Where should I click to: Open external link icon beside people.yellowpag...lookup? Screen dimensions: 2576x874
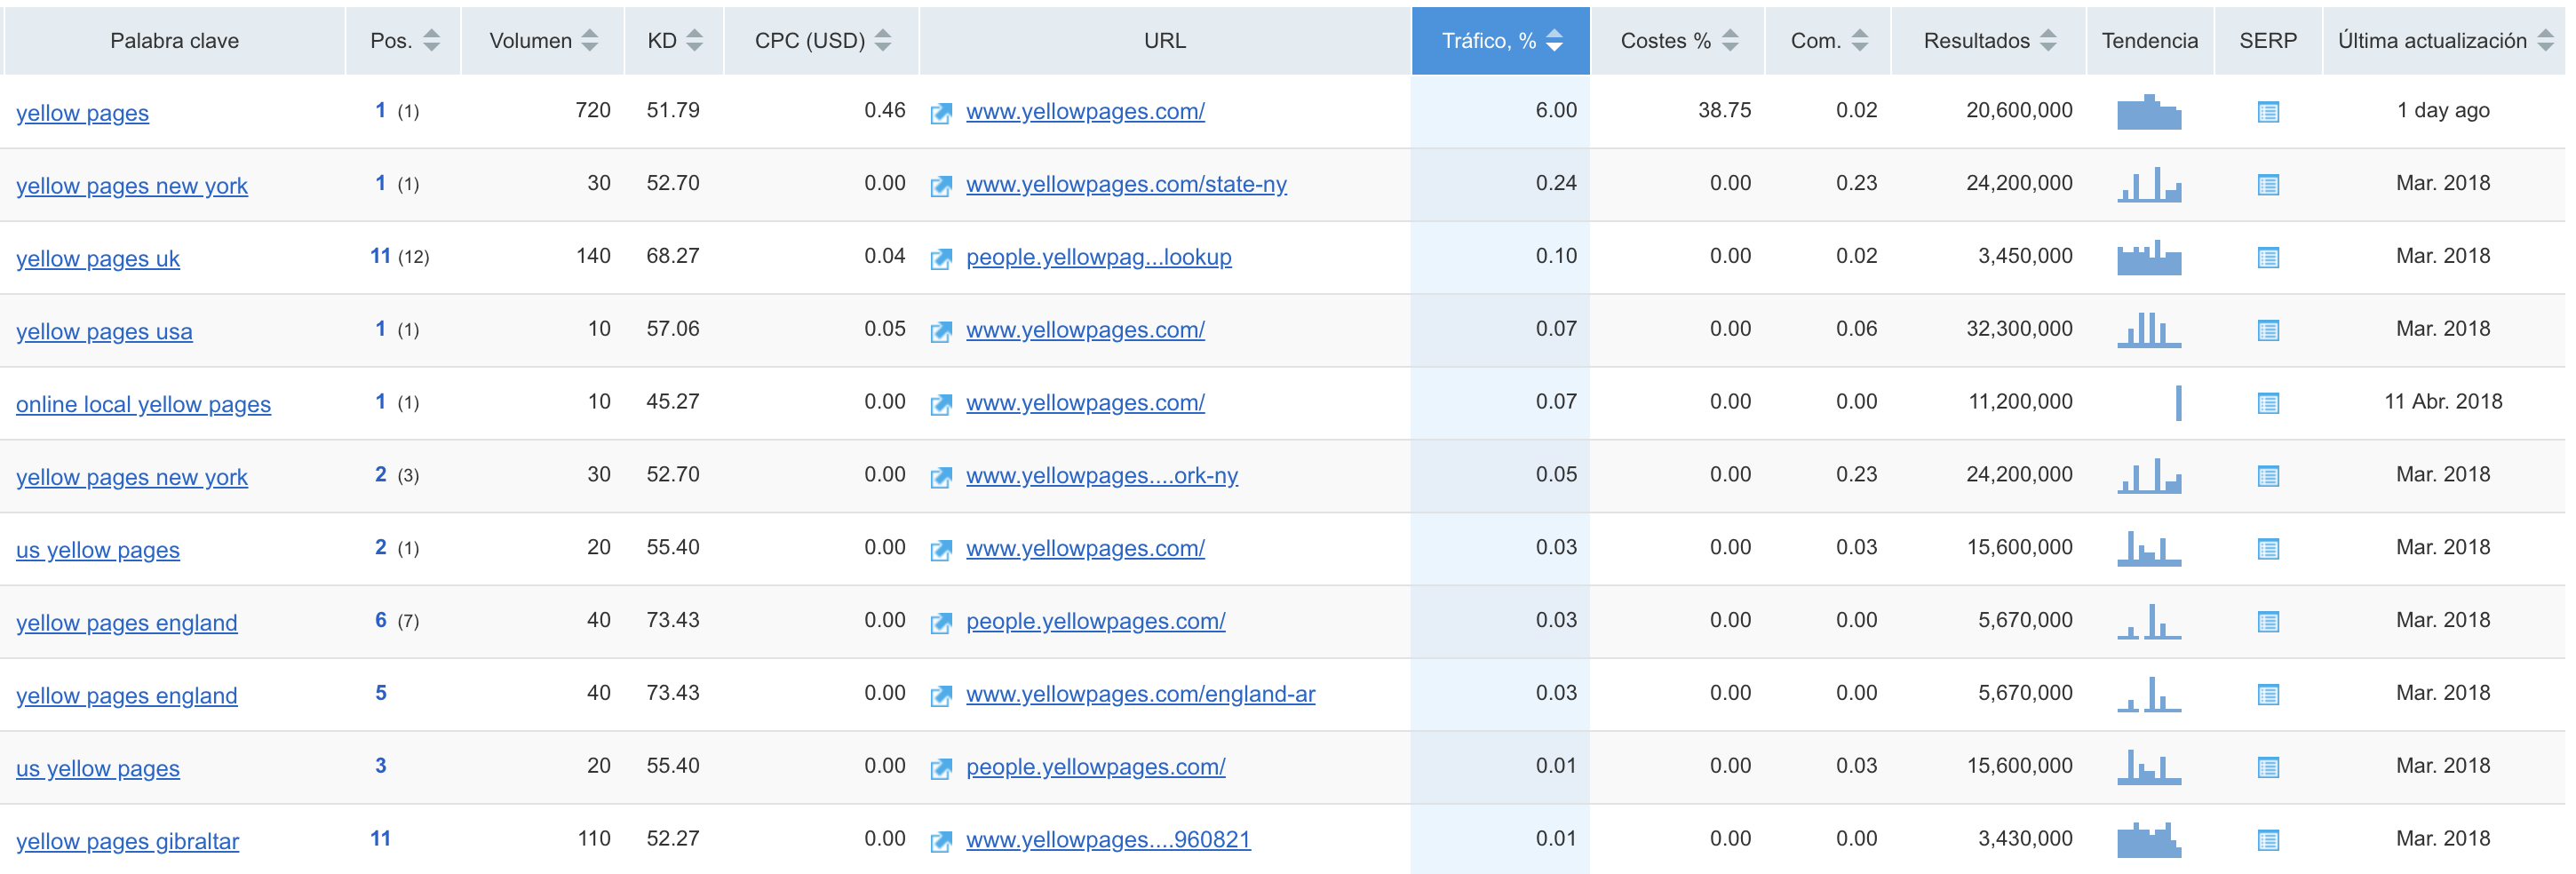pos(940,259)
